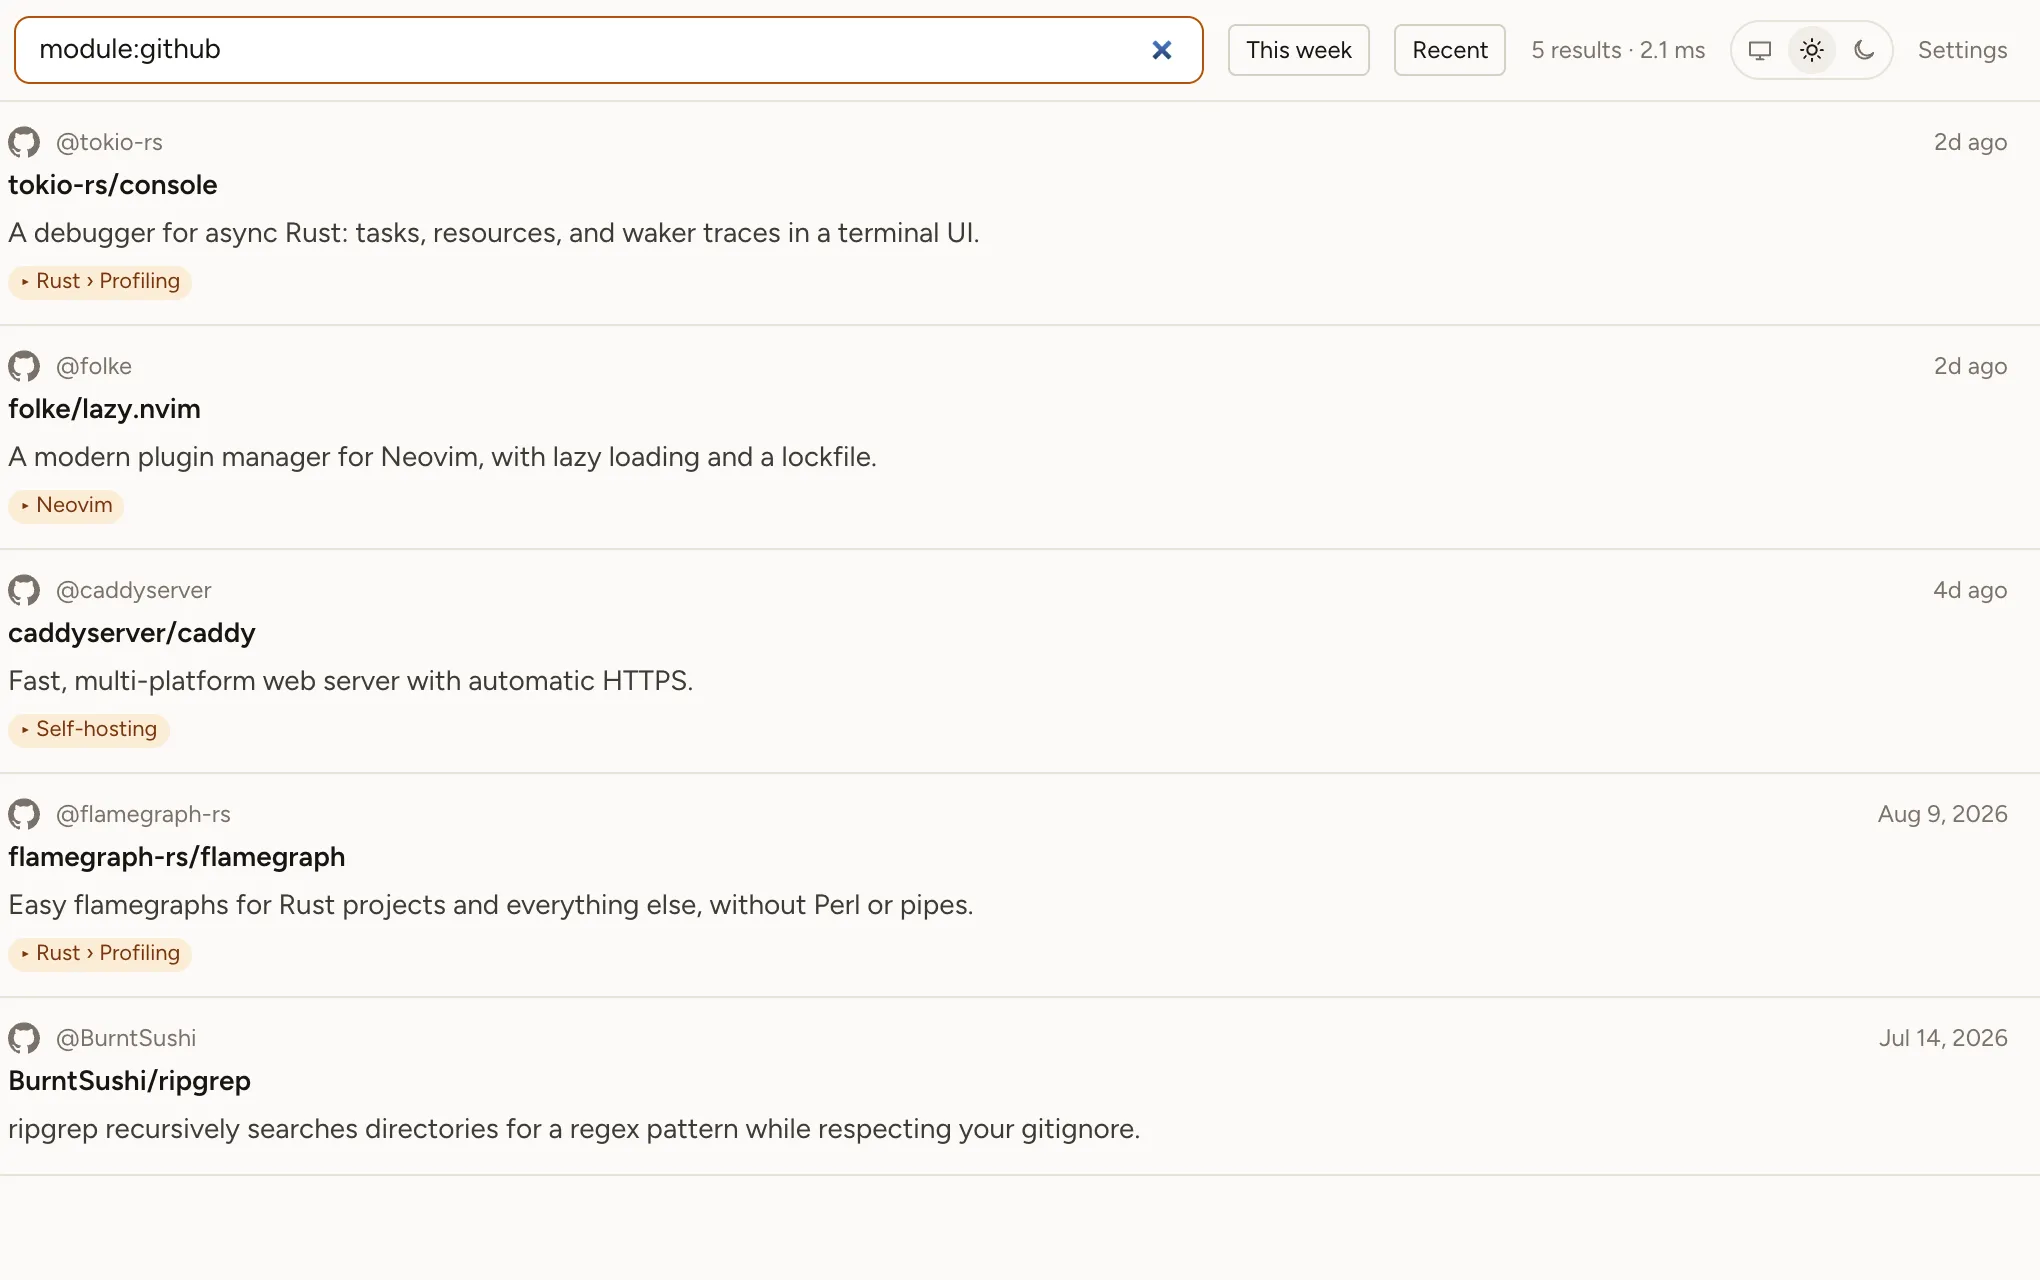Click the @BurntSushi author handle
2040x1280 pixels.
(x=126, y=1038)
